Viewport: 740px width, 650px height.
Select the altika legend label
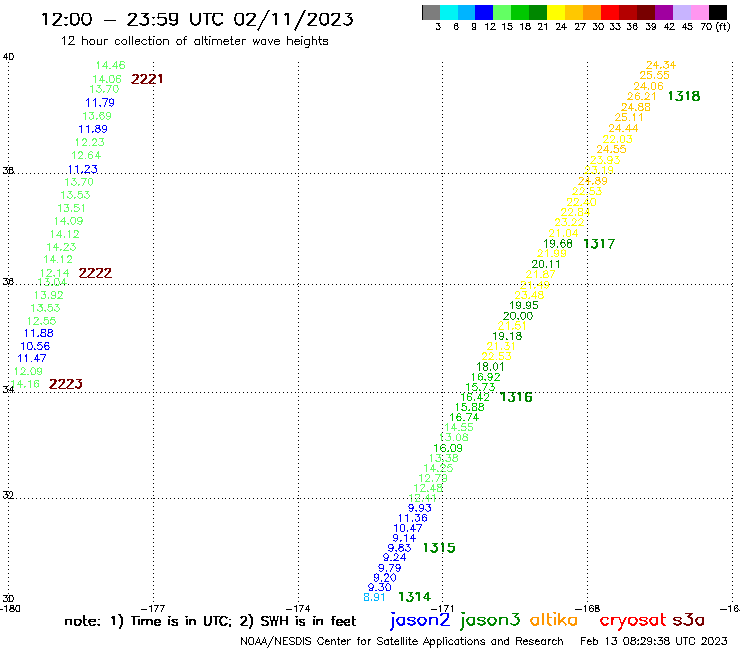[554, 620]
